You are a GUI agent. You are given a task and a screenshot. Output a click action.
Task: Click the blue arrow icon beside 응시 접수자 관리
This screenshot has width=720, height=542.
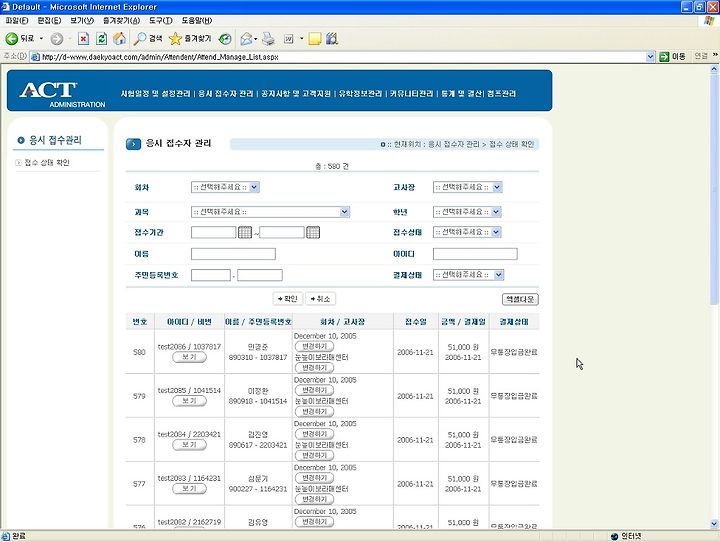[x=133, y=144]
